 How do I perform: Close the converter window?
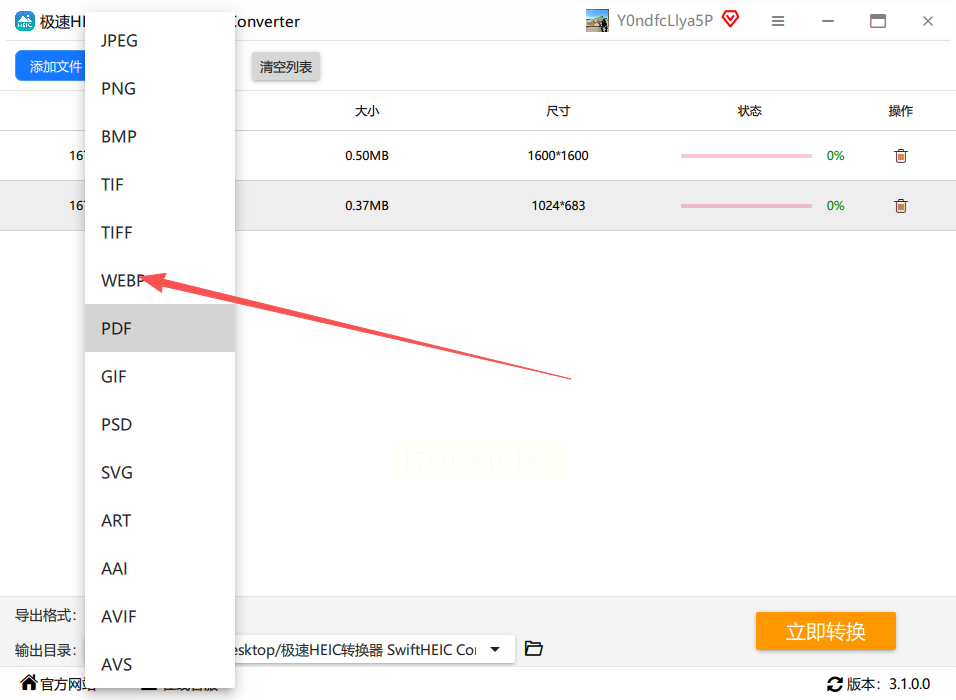[927, 21]
